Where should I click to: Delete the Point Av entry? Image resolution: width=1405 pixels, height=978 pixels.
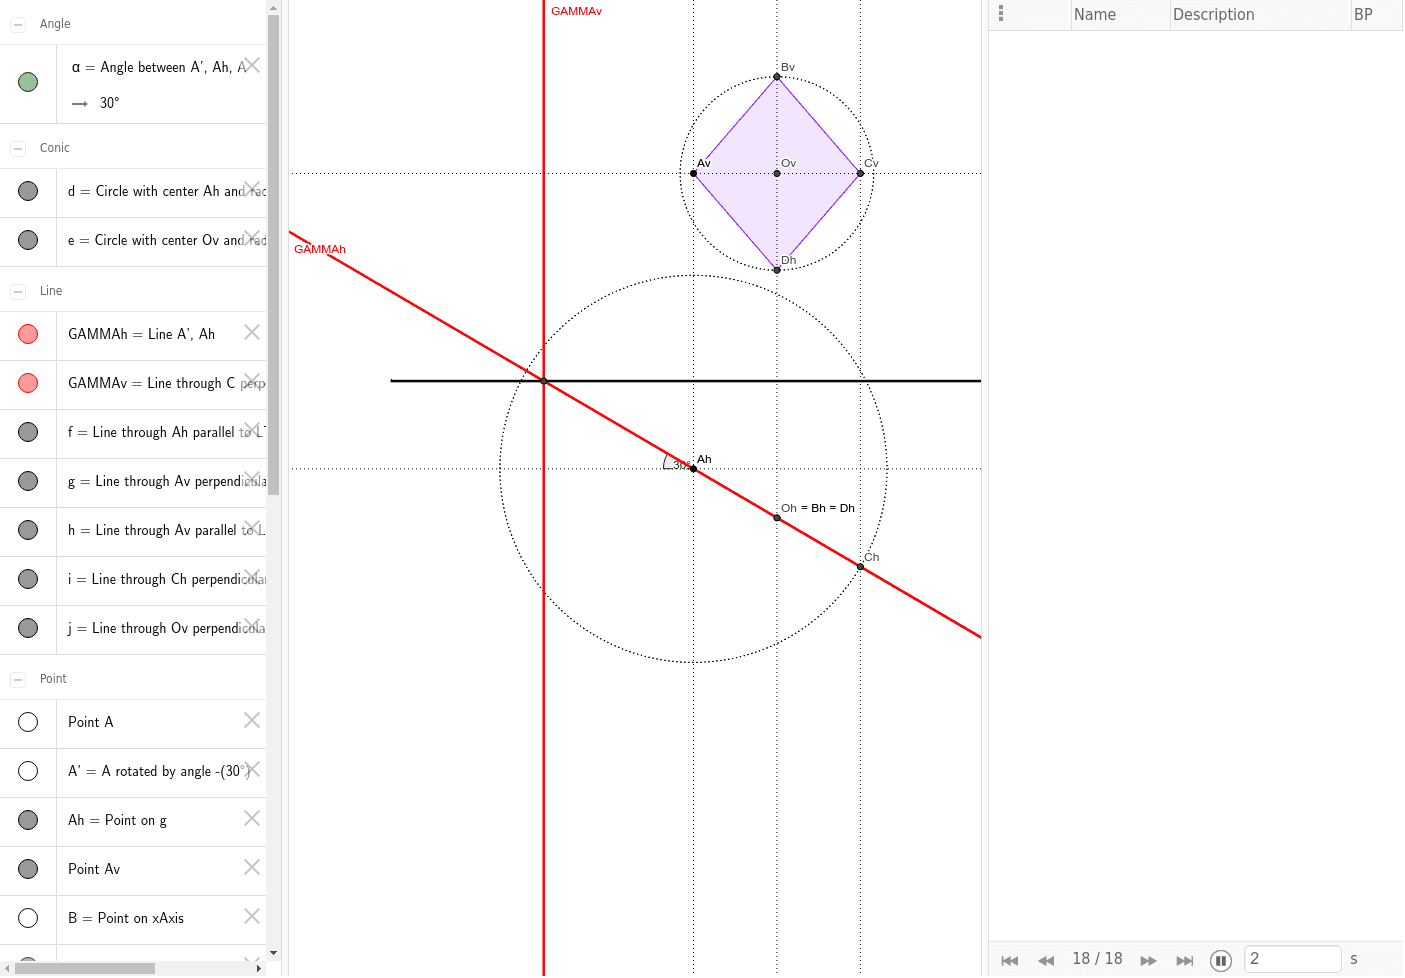tap(252, 867)
